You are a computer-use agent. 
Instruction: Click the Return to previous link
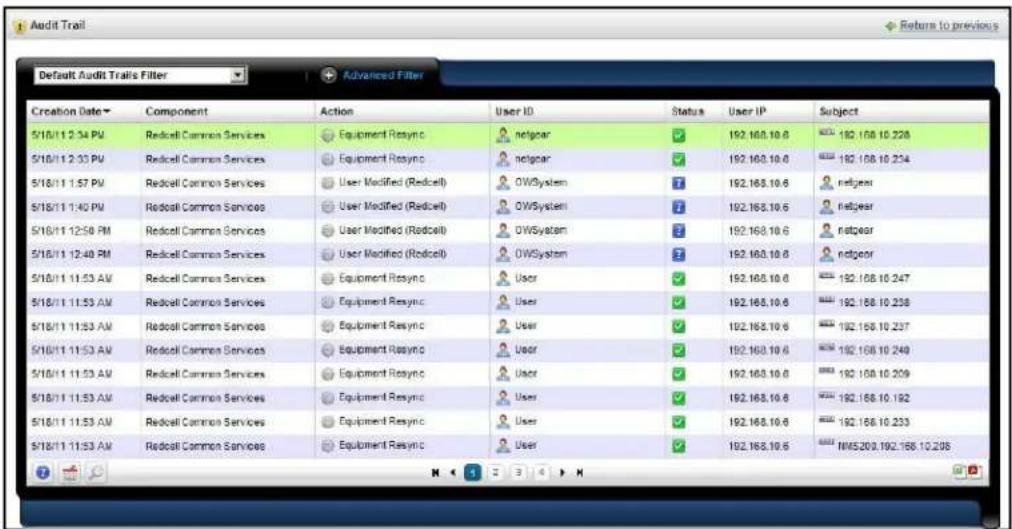click(949, 25)
